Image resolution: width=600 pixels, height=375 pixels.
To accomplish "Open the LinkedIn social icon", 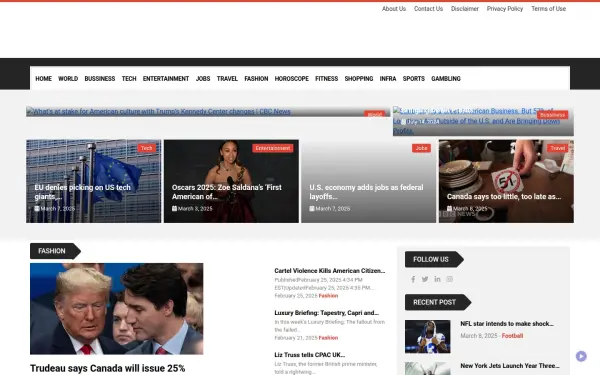I will (437, 279).
